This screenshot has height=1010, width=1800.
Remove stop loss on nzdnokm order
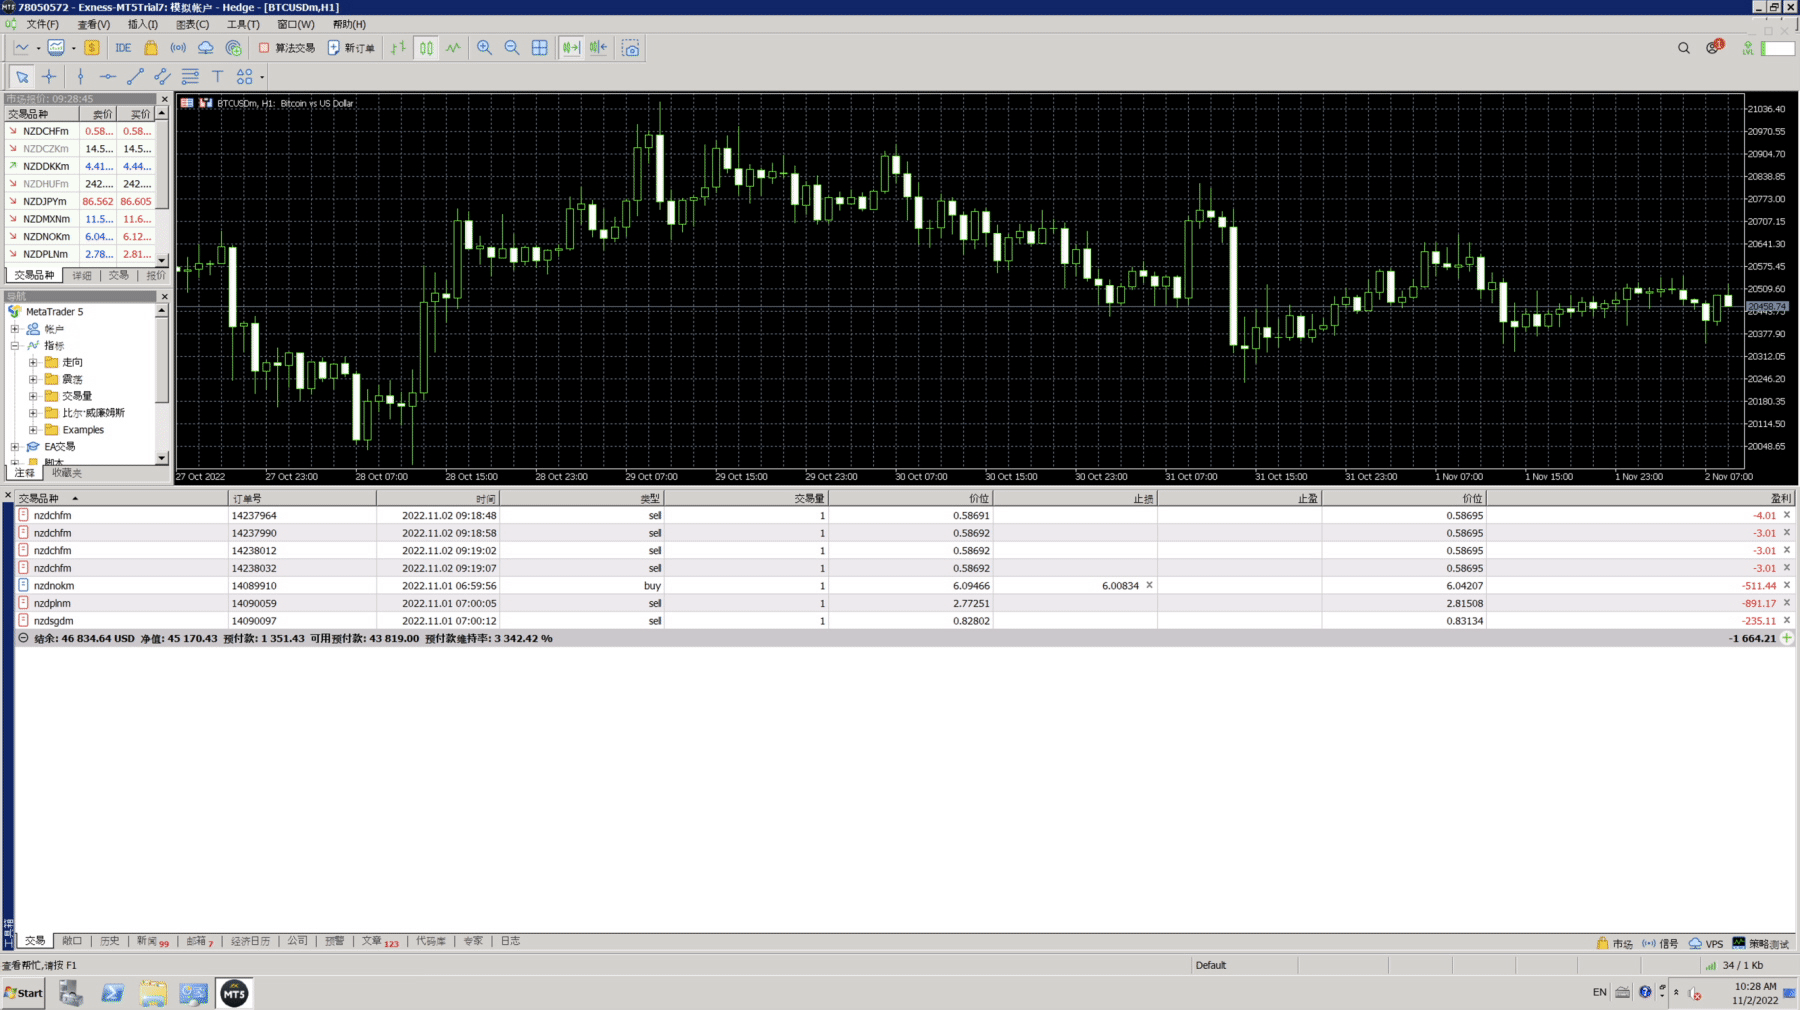[x=1149, y=585]
